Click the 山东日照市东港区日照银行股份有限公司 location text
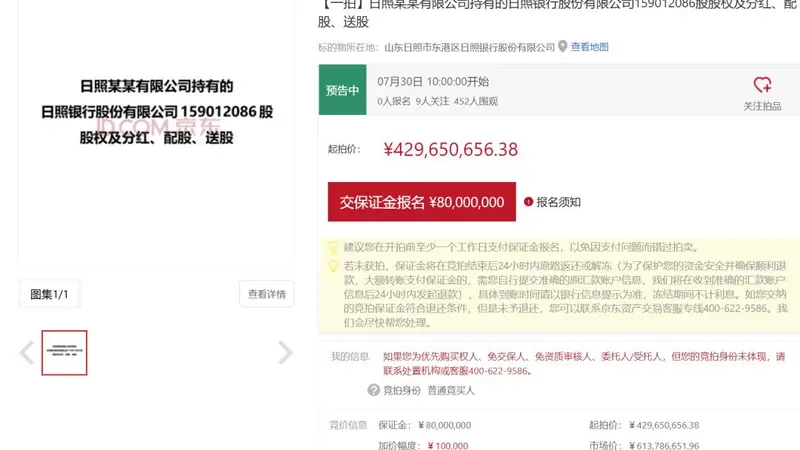Image resolution: width=800 pixels, height=450 pixels. (469, 47)
